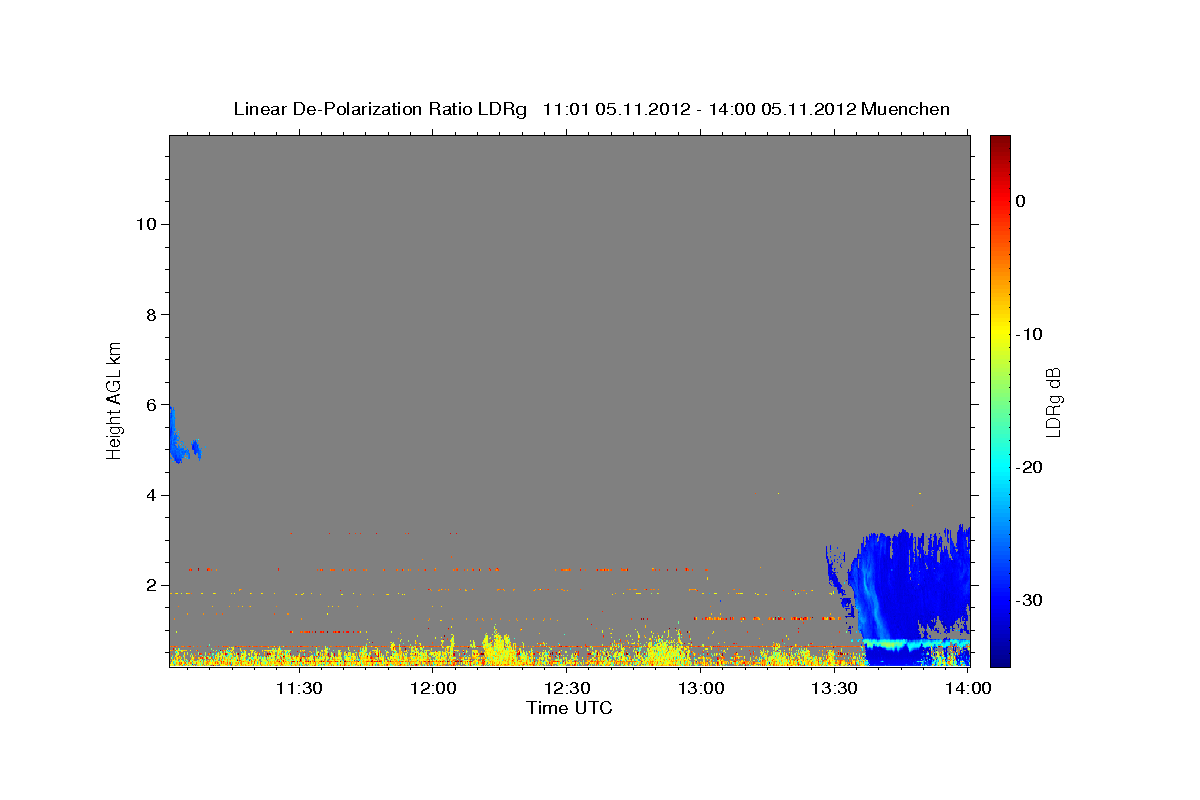Click the "Time UTC" x-axis label
Image resolution: width=1200 pixels, height=800 pixels.
(x=569, y=708)
